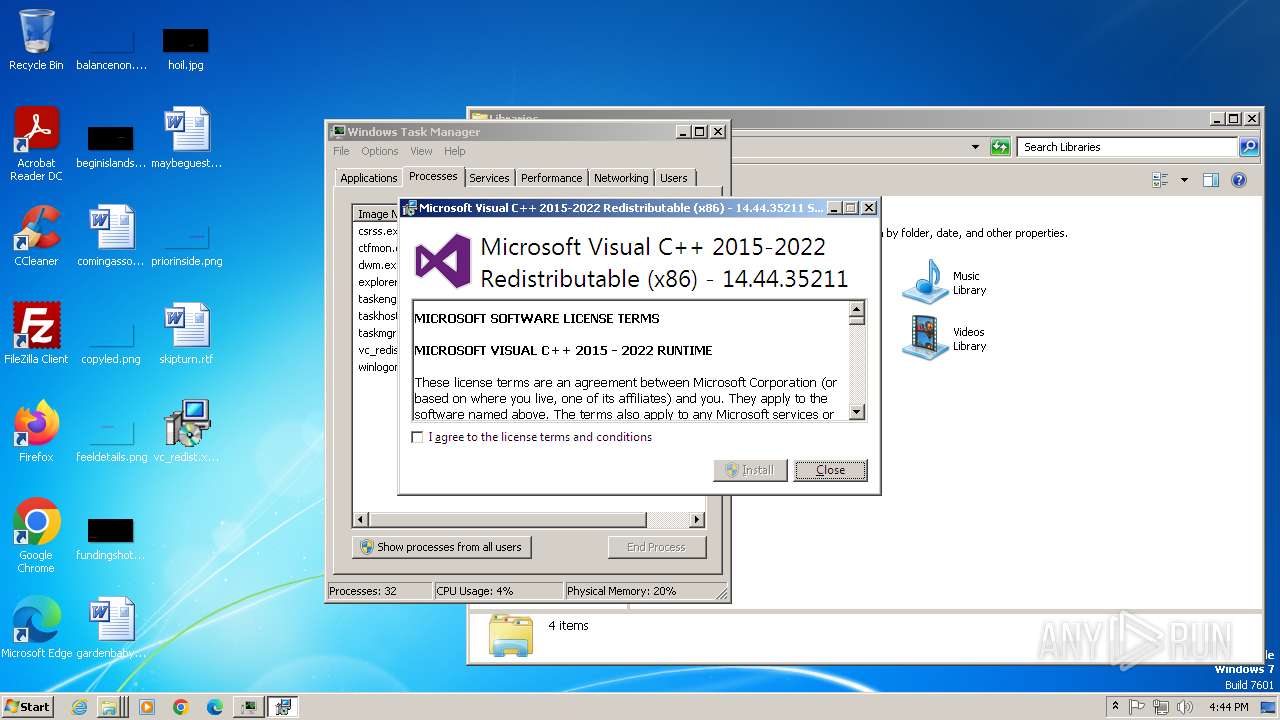
Task: Expand hidden system tray icons arrow
Action: [x=1115, y=707]
